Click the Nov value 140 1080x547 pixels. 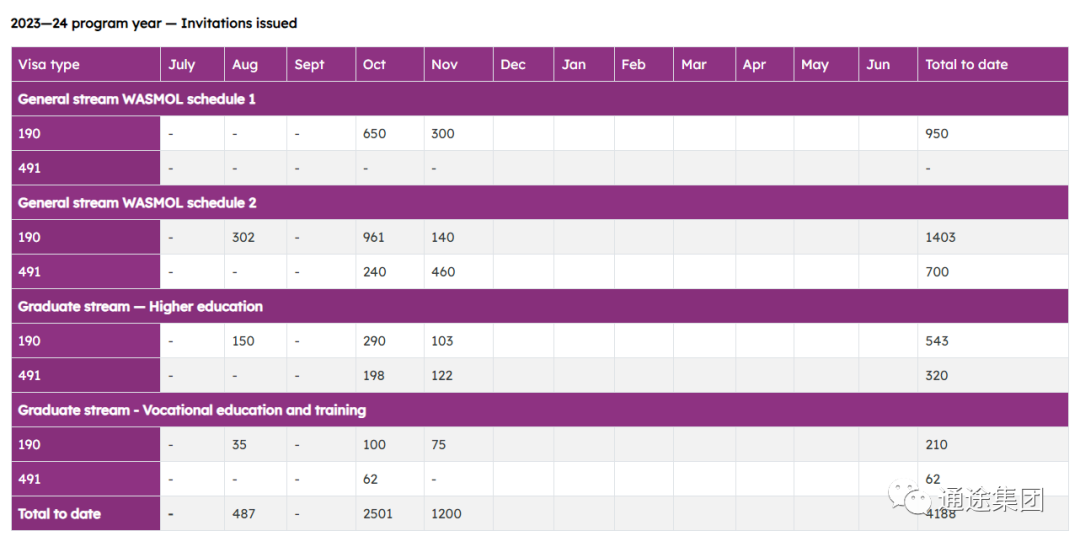coord(443,237)
